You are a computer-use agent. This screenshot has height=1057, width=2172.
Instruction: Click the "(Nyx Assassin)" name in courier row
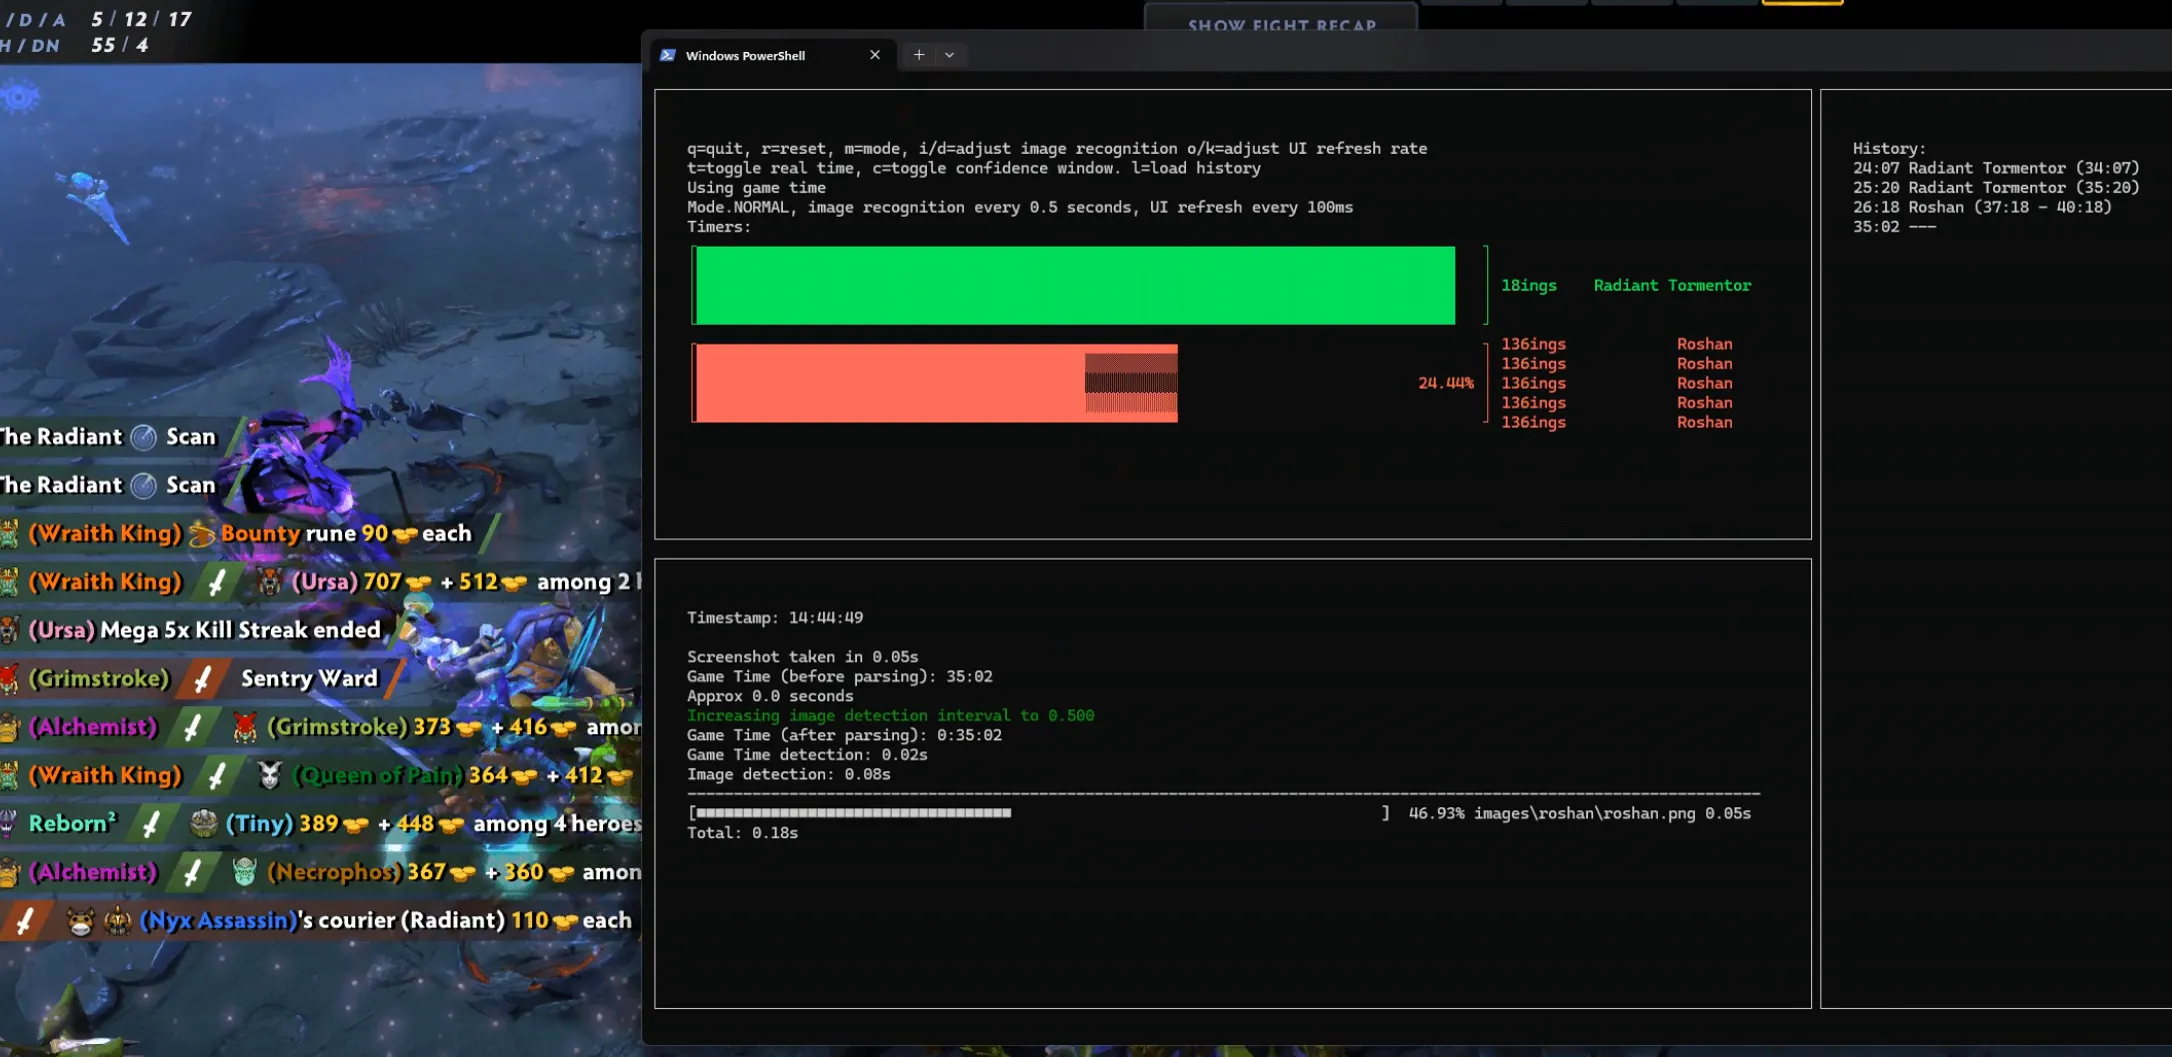pos(219,921)
